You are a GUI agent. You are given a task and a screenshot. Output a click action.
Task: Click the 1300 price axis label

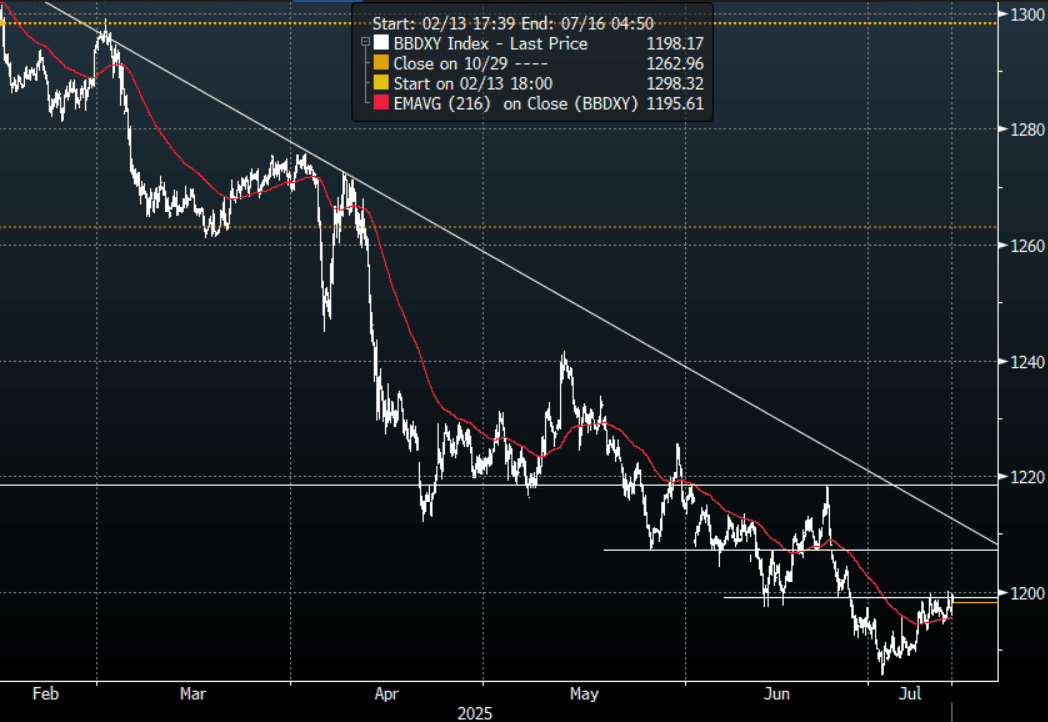pyautogui.click(x=1027, y=15)
